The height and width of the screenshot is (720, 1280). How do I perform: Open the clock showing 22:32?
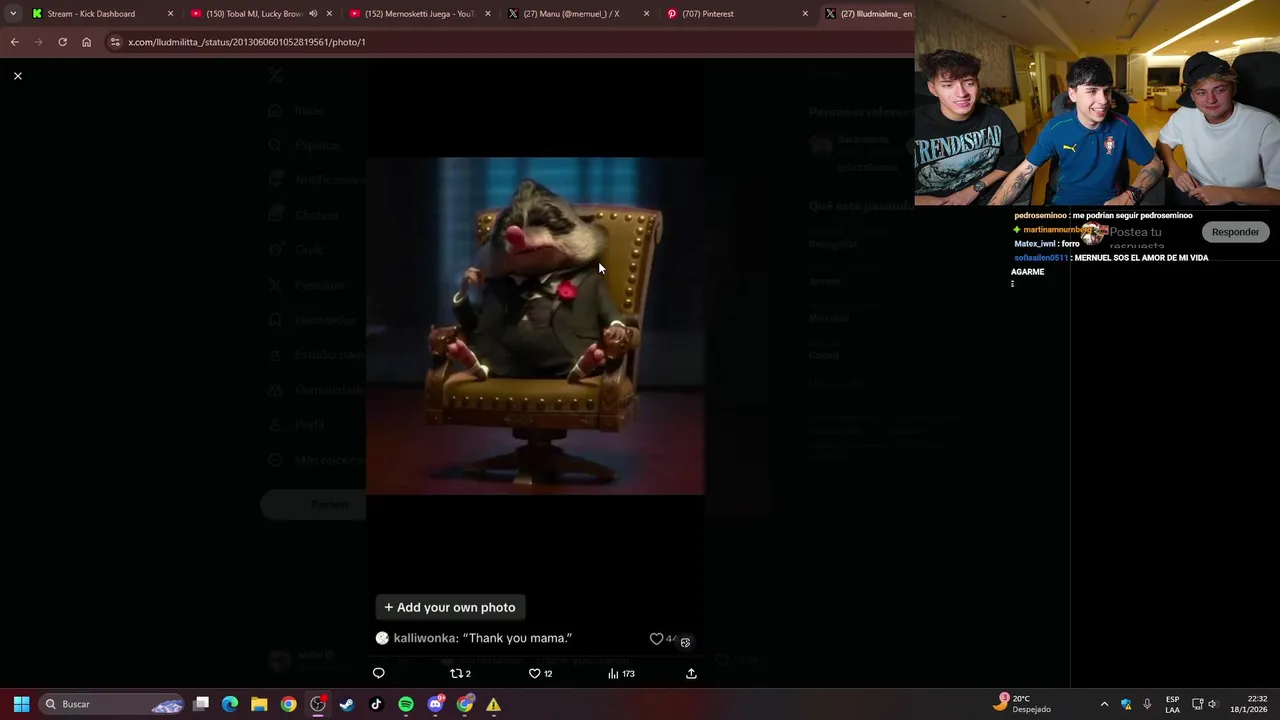click(1248, 704)
